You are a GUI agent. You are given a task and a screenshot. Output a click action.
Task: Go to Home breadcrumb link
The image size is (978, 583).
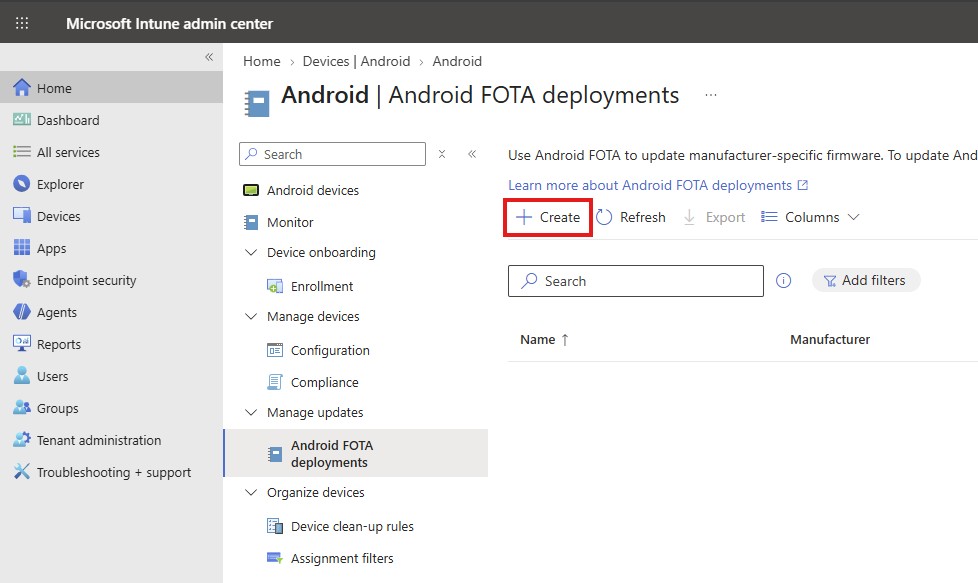click(261, 61)
